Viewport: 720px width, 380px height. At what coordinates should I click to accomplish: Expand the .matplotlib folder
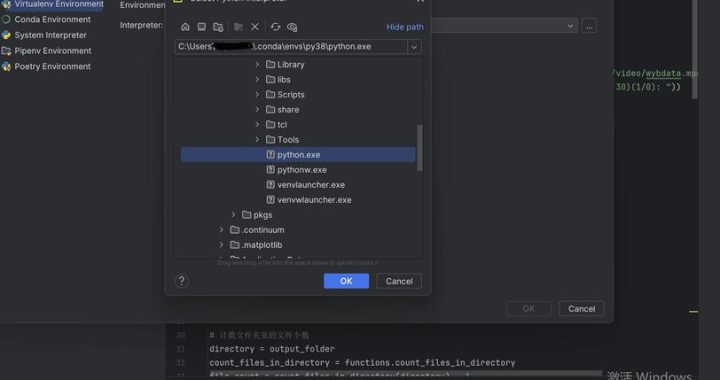(x=221, y=245)
